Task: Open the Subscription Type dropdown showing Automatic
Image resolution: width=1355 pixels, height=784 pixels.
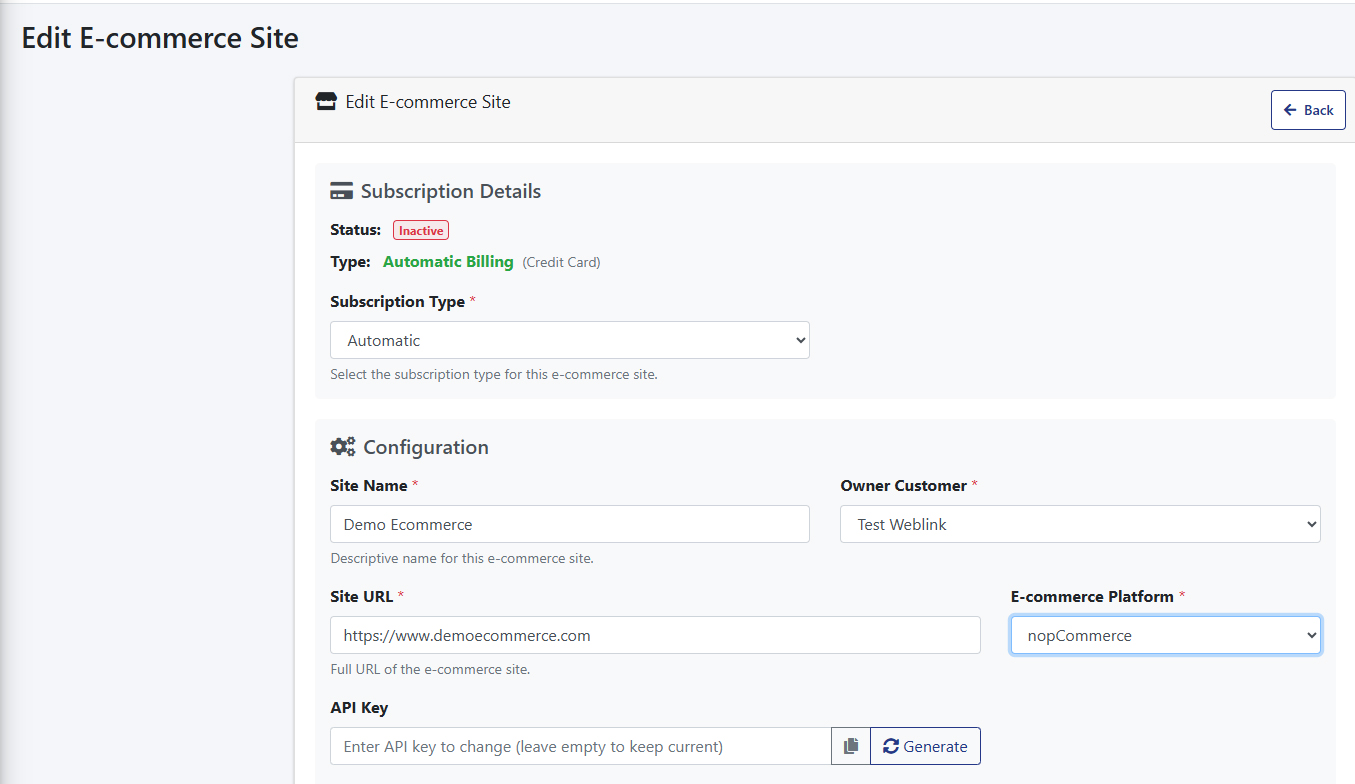Action: coord(569,340)
